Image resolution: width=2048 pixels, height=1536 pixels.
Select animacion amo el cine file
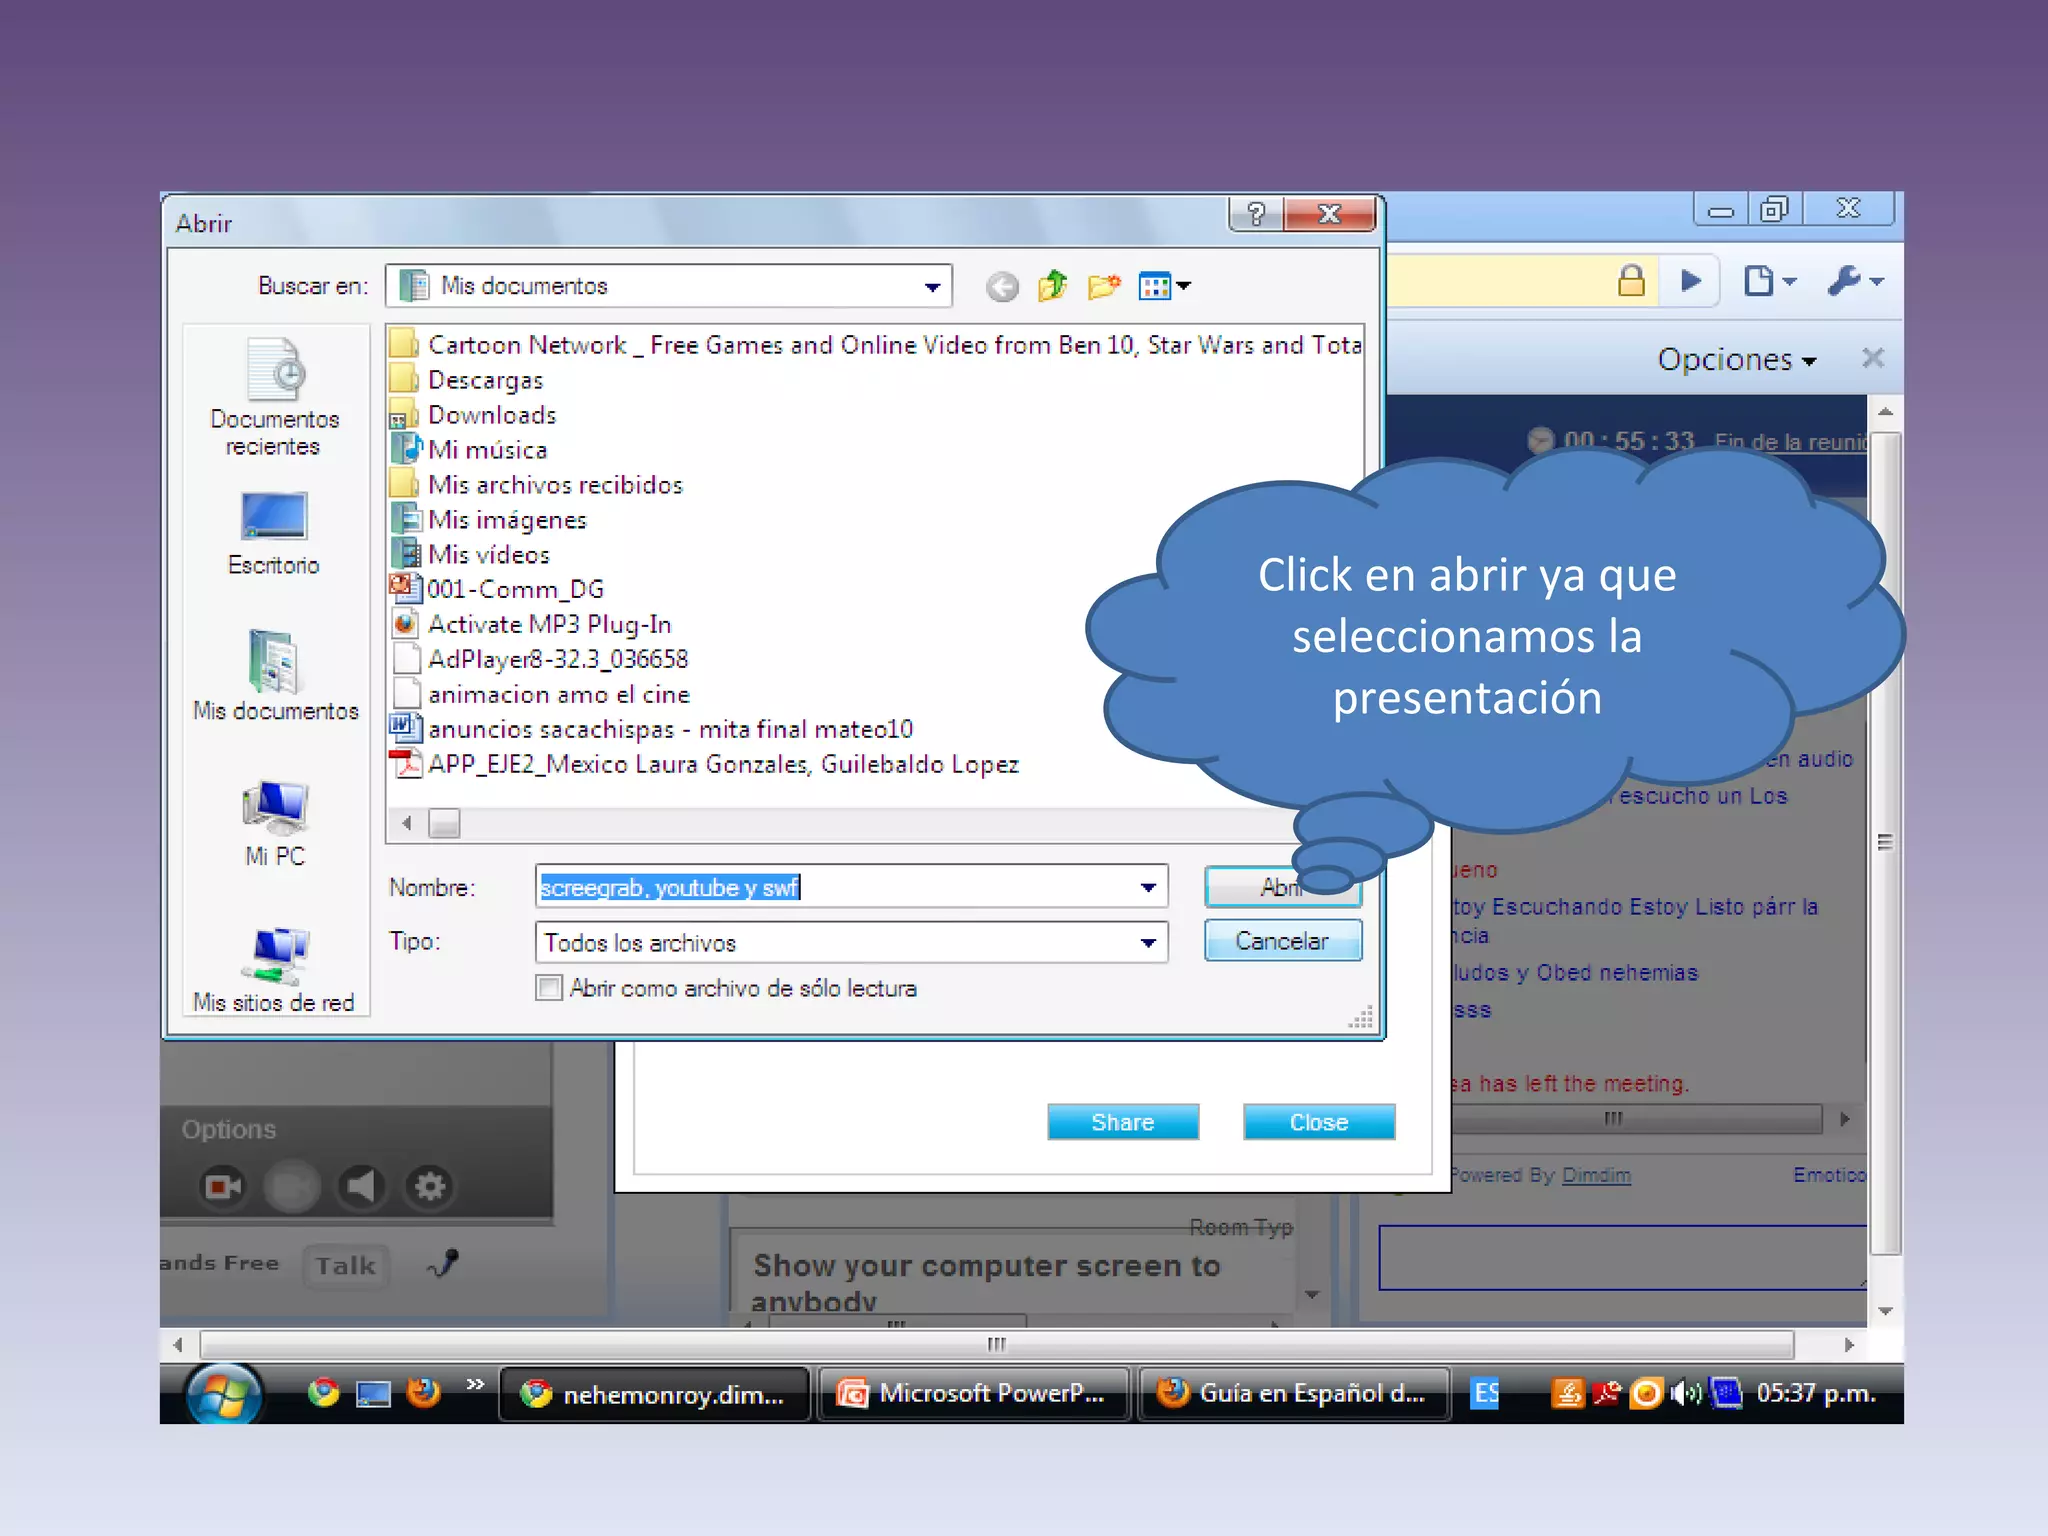click(541, 694)
